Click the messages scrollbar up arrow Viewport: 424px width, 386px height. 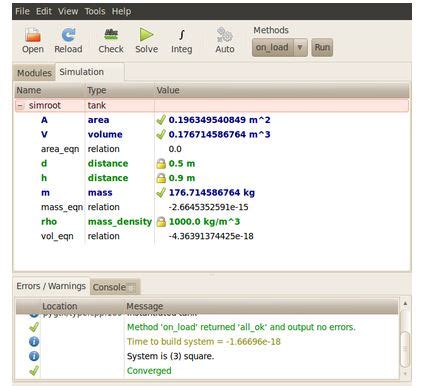click(x=405, y=303)
